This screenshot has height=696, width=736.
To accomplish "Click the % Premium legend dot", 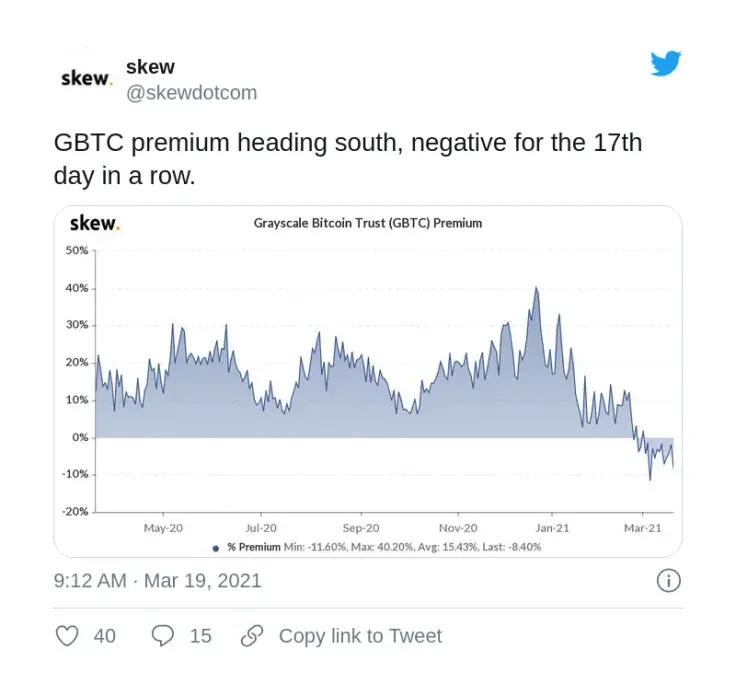I will [216, 547].
